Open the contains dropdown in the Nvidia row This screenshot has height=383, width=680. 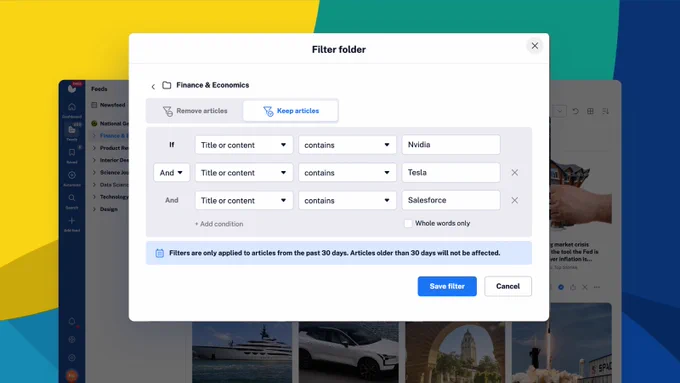pos(347,145)
